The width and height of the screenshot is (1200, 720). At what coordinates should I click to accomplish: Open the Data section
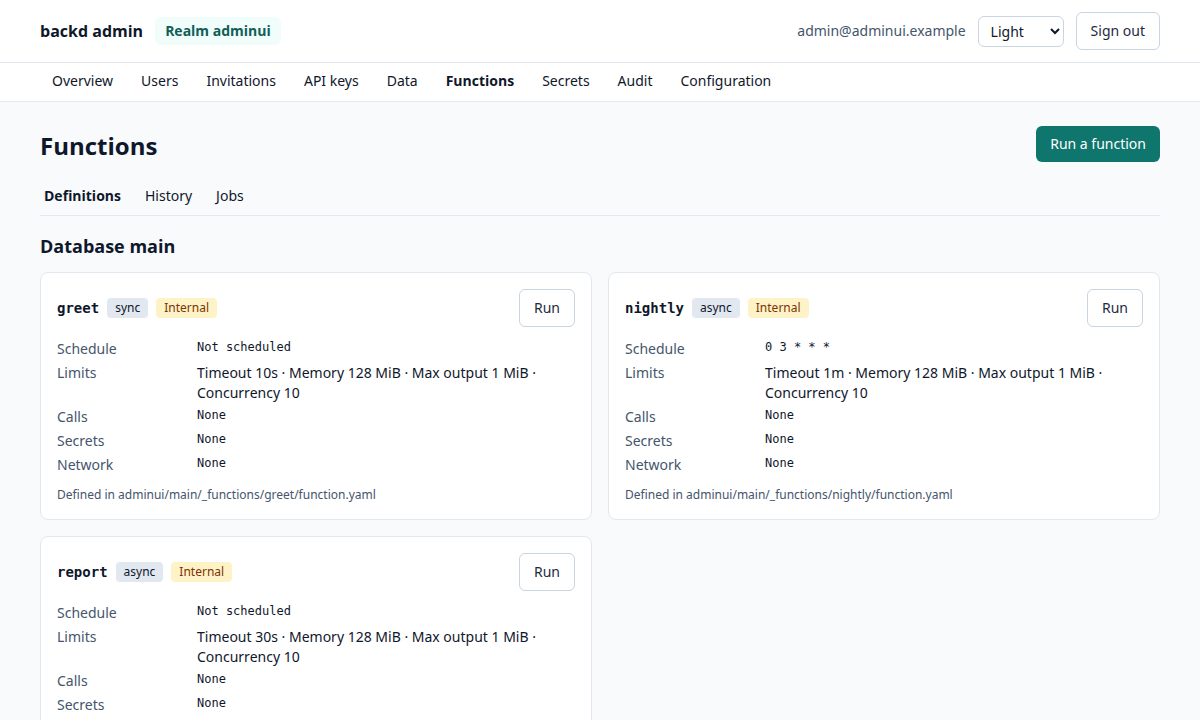point(402,81)
